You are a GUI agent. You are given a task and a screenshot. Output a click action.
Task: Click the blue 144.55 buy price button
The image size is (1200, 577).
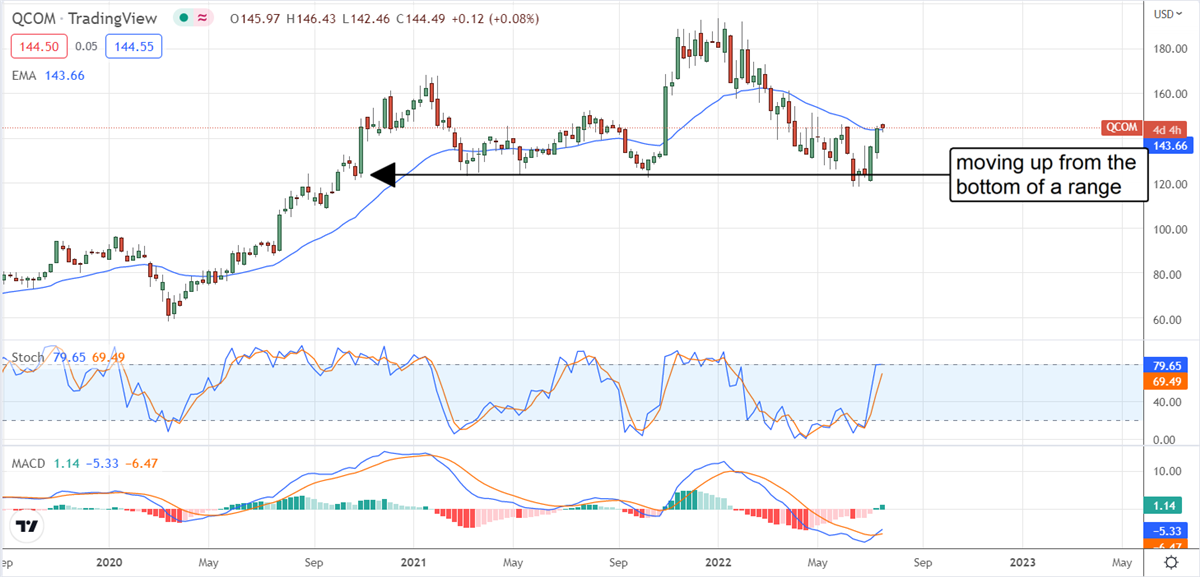point(133,45)
